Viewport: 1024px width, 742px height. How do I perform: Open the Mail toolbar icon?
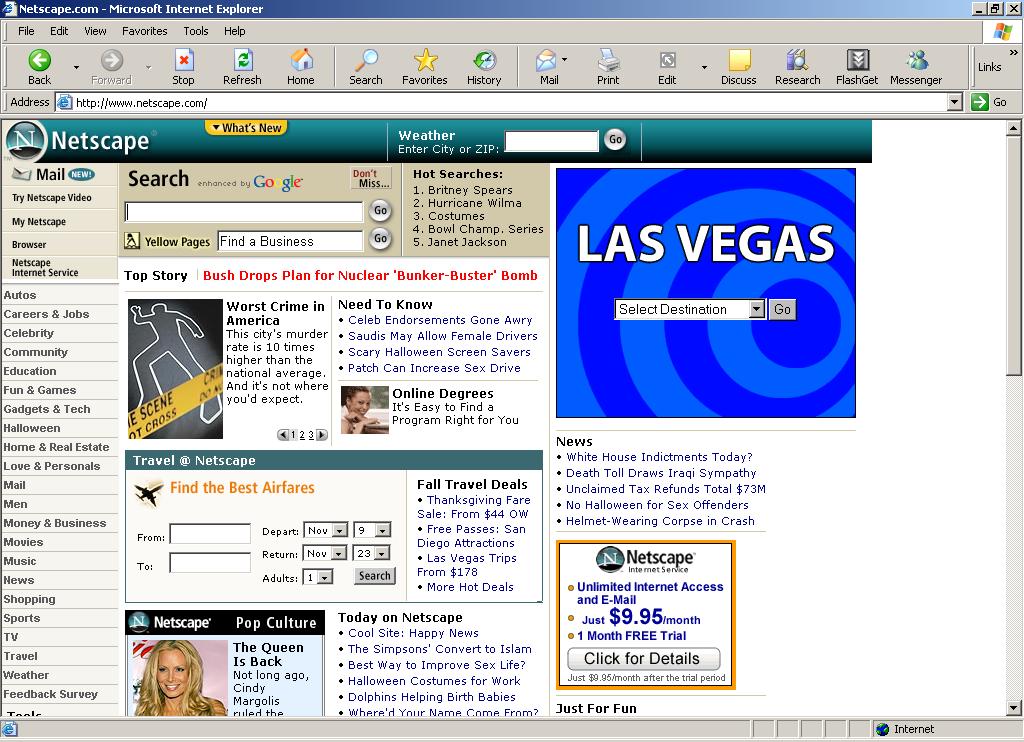click(547, 67)
